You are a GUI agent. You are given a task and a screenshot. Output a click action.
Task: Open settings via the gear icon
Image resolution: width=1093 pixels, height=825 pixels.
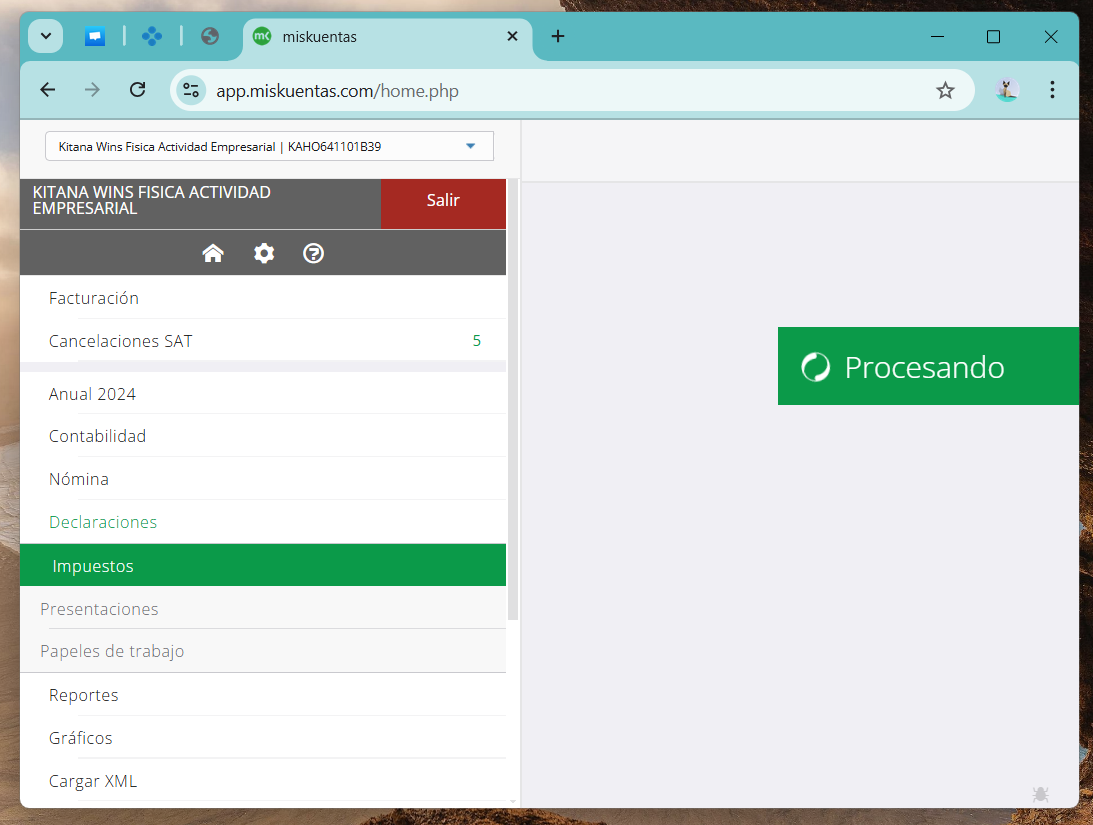pos(264,254)
